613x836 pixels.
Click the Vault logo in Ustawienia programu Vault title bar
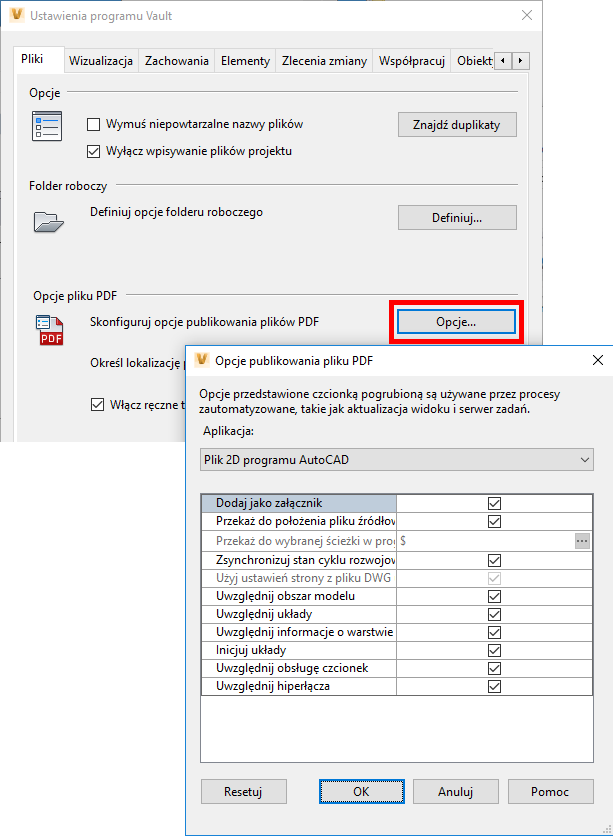tap(17, 15)
